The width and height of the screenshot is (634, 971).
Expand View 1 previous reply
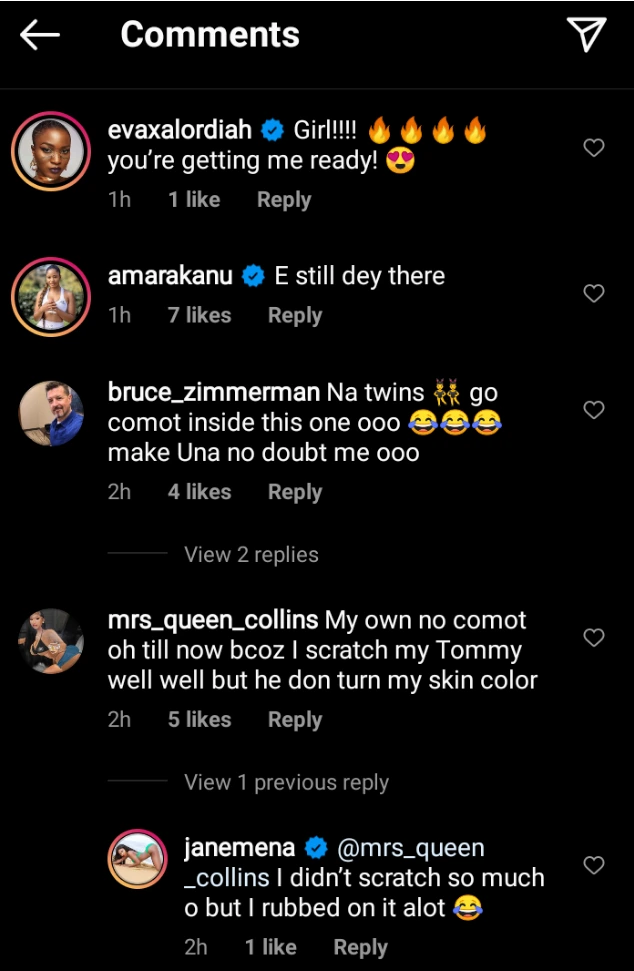click(286, 783)
